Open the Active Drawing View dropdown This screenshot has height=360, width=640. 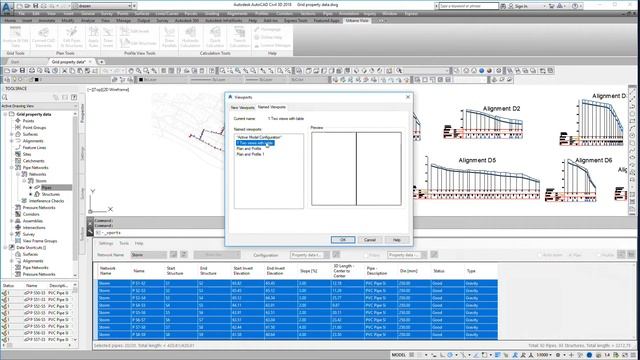(39, 106)
